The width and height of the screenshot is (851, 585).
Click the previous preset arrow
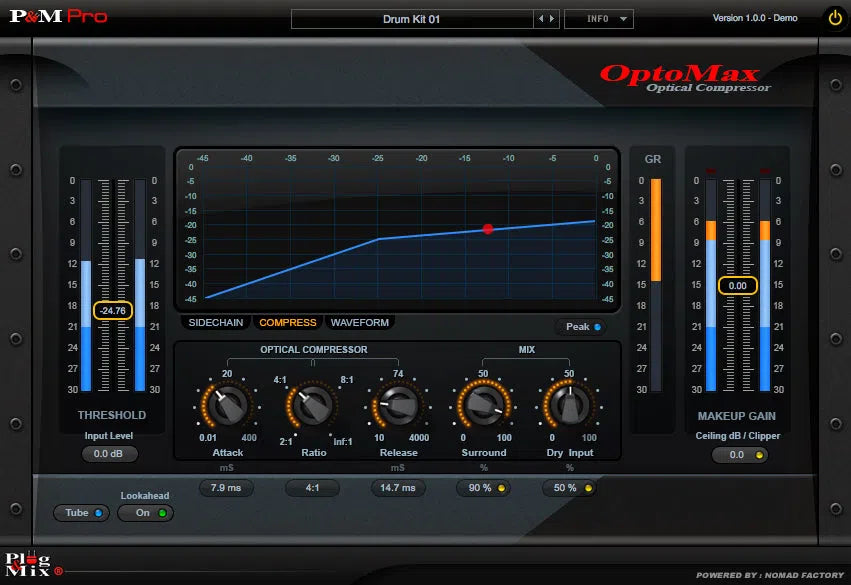[541, 17]
